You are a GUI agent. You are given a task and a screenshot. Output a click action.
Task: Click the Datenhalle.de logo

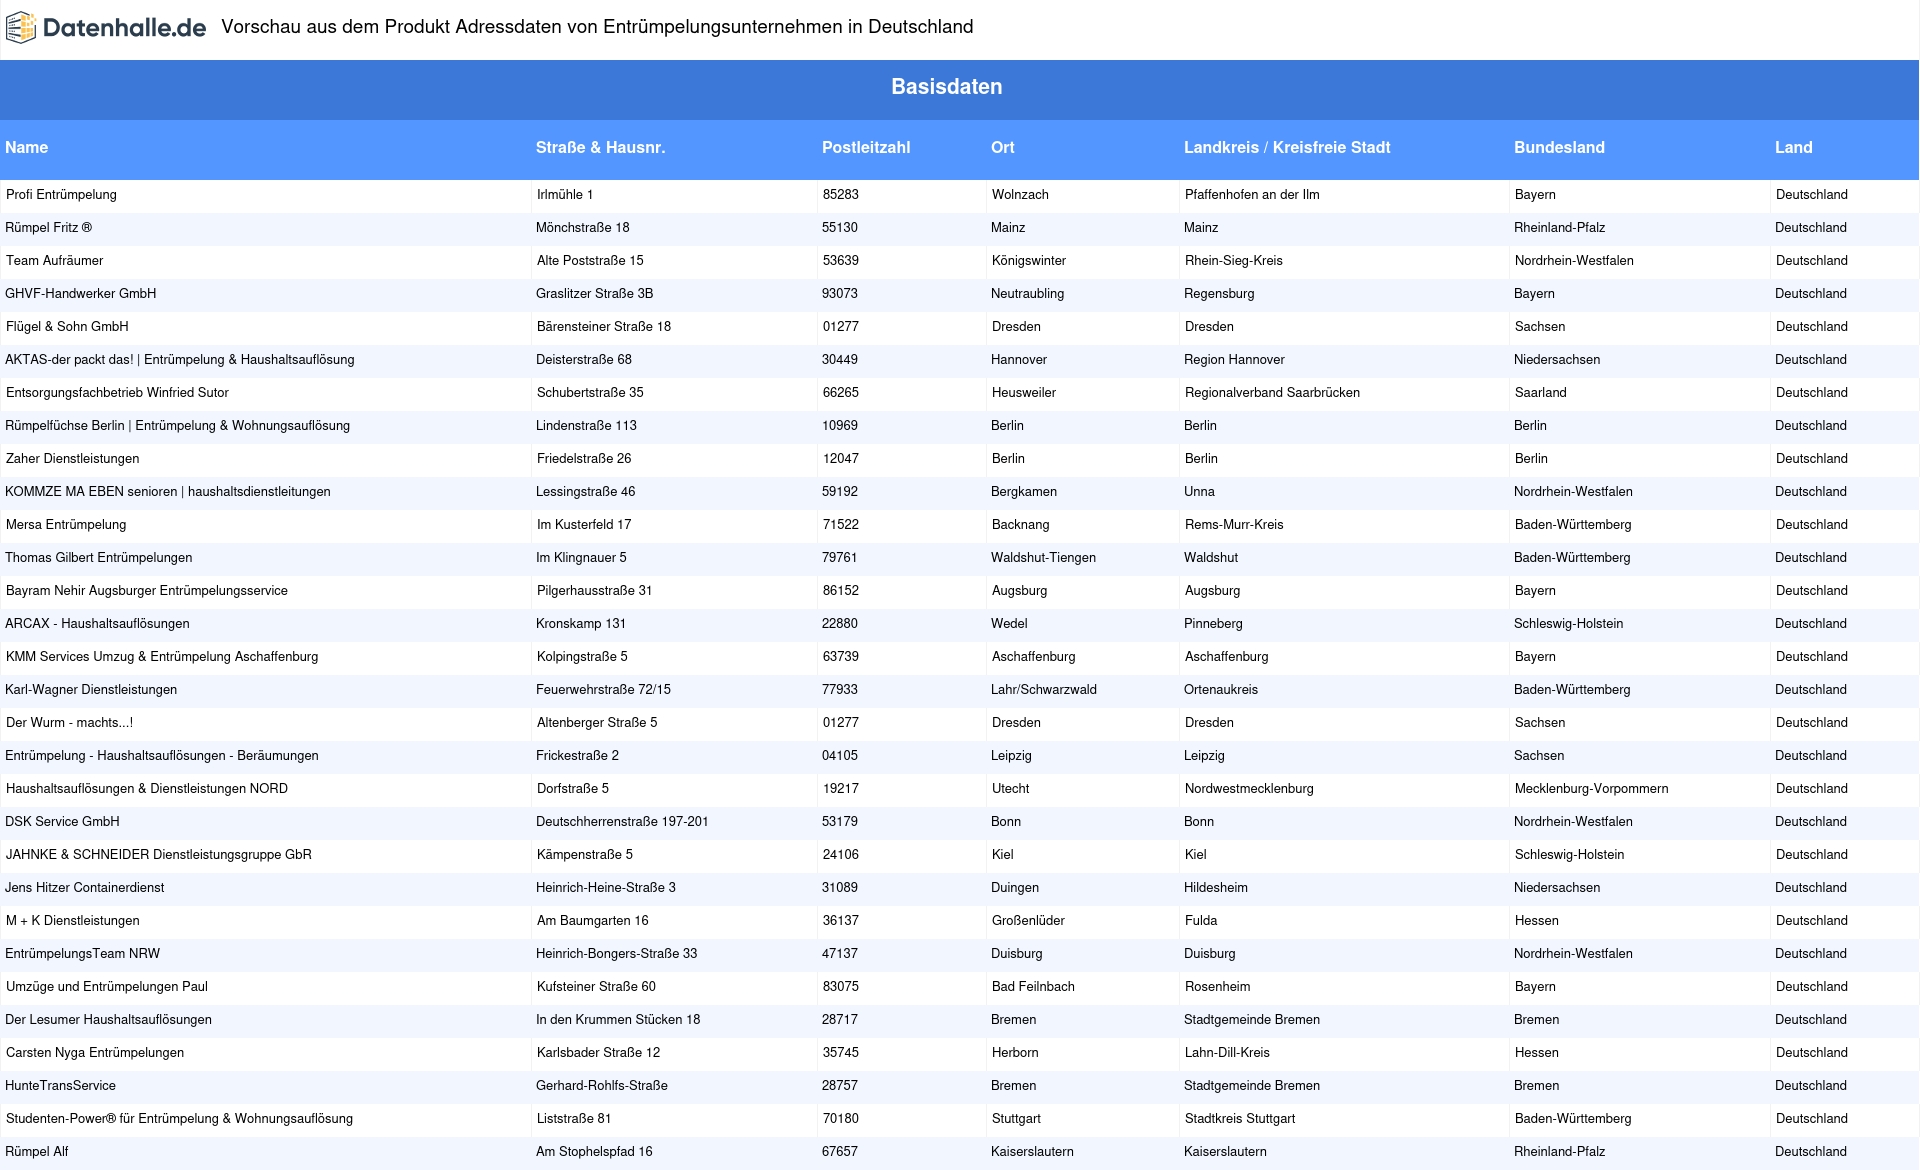point(106,28)
